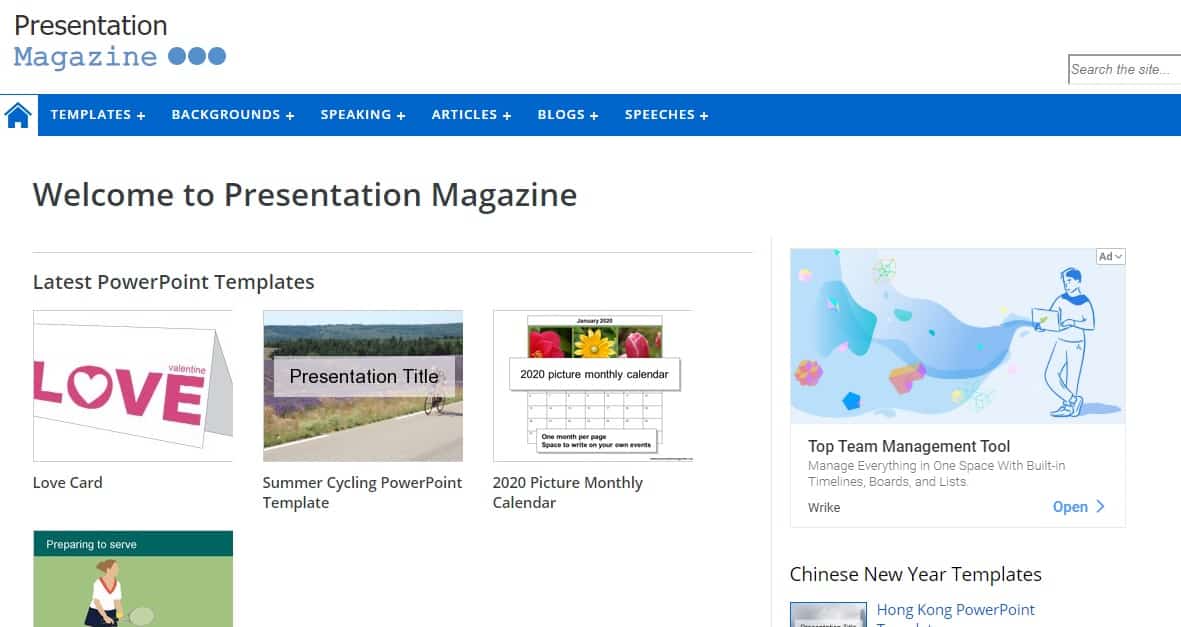
Task: Click the Love Card title link
Action: 68,482
